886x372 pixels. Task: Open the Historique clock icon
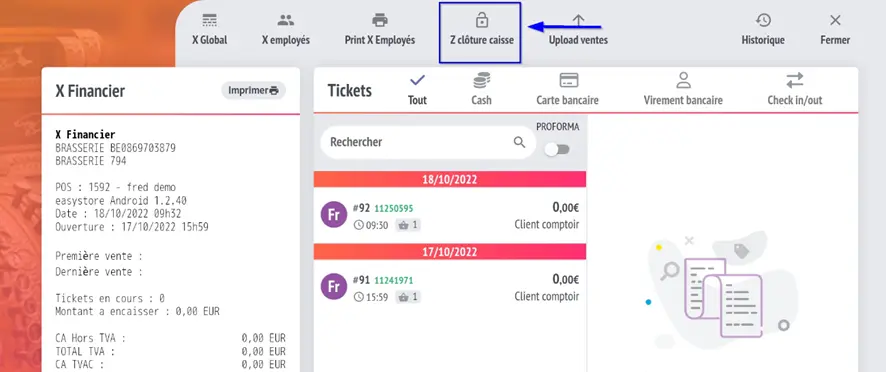763,21
